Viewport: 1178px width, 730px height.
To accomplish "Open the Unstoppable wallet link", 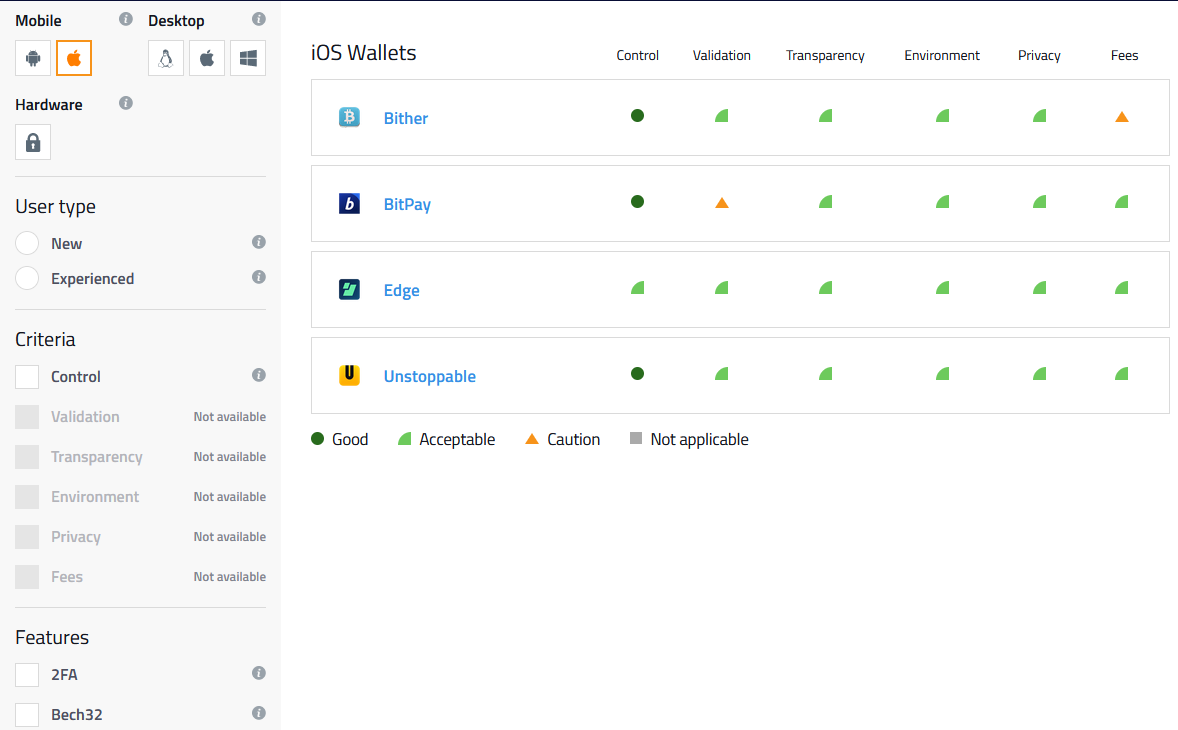I will coord(430,376).
